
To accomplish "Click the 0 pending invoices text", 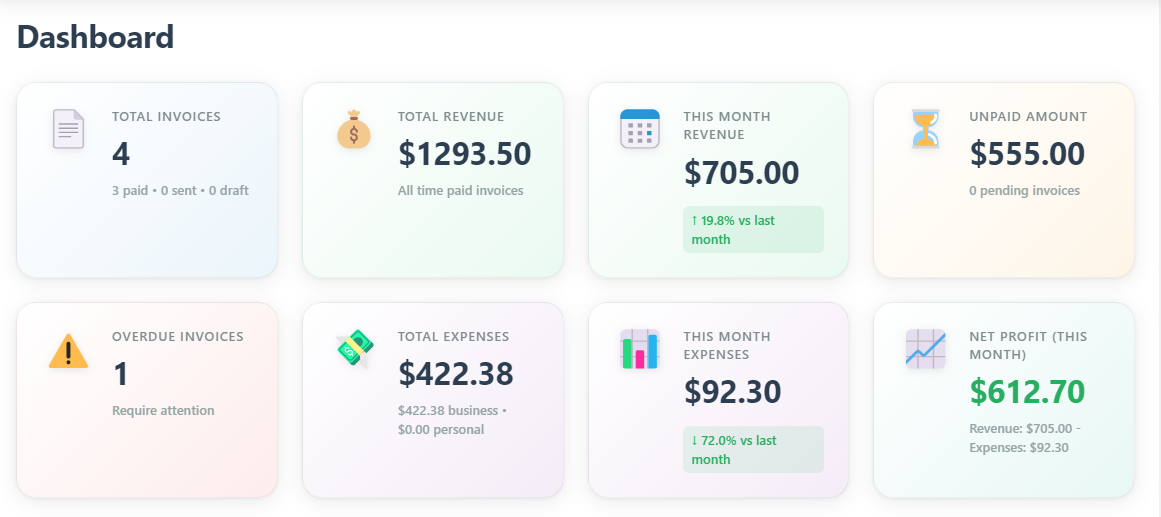I will coord(1024,191).
